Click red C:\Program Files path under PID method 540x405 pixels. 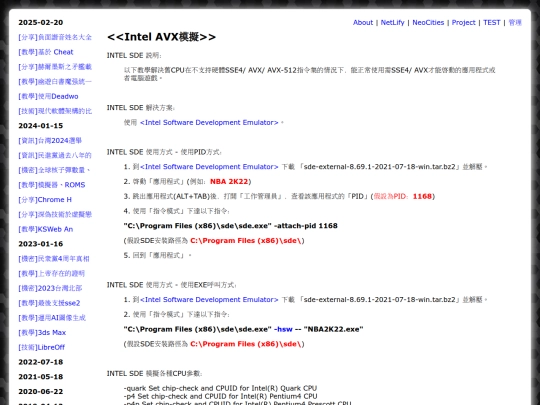[246, 241]
